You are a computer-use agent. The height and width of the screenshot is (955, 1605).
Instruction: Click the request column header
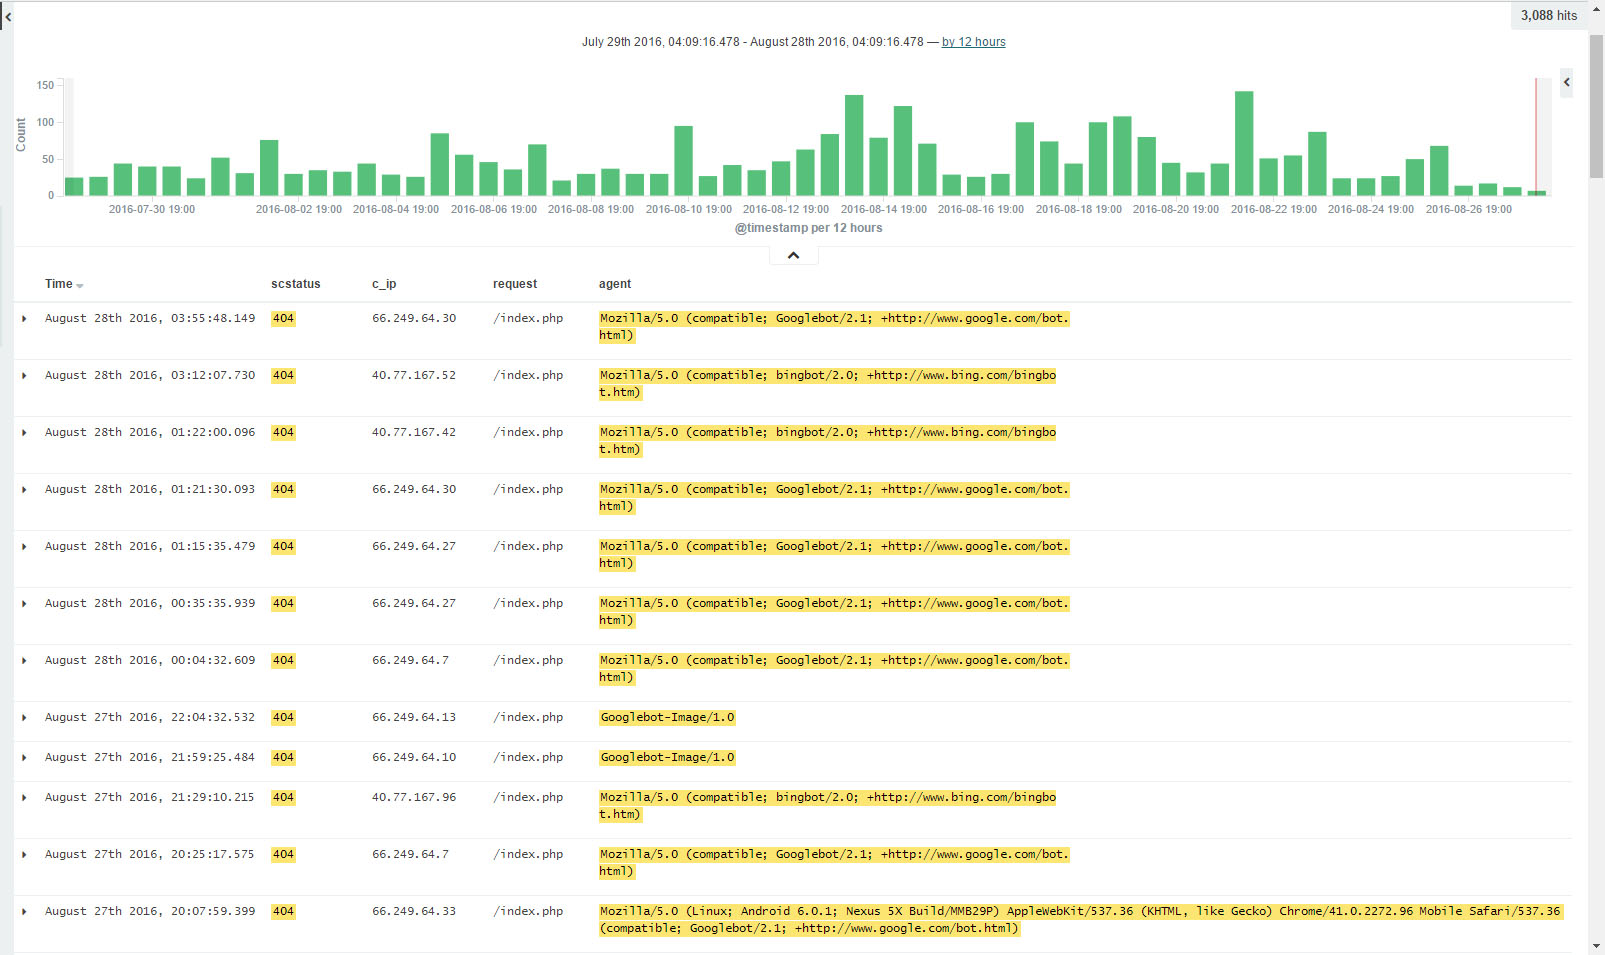click(515, 284)
